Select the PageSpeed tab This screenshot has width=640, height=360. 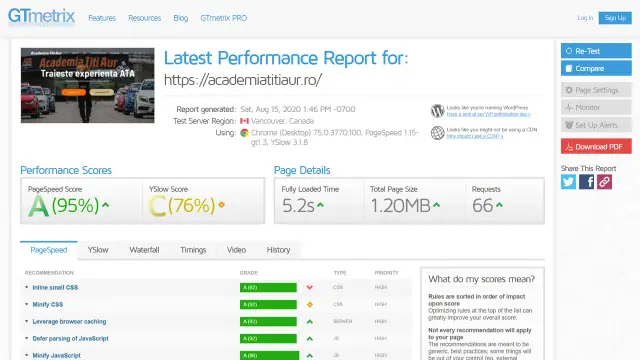[49, 250]
